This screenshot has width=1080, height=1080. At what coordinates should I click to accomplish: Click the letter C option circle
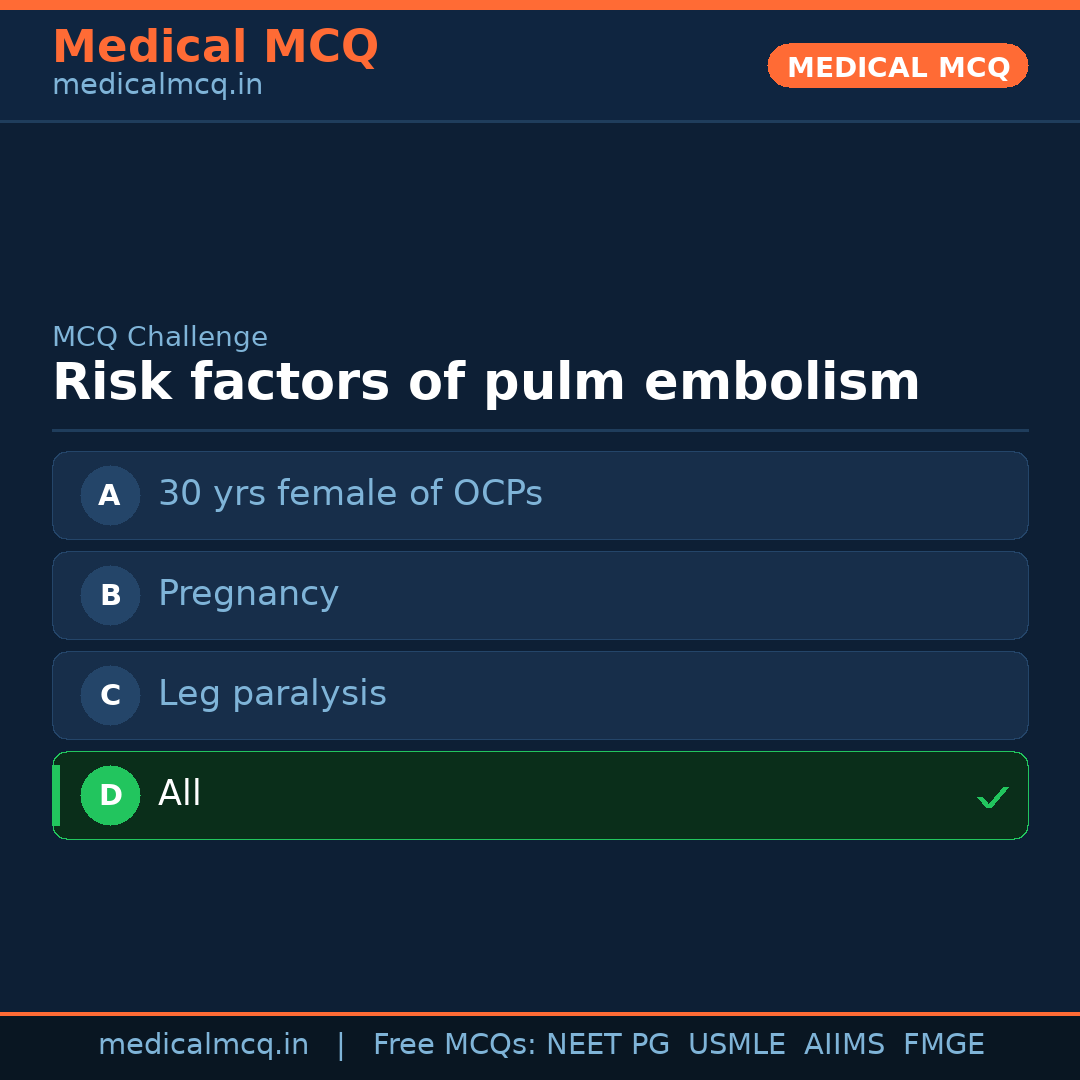pos(110,695)
